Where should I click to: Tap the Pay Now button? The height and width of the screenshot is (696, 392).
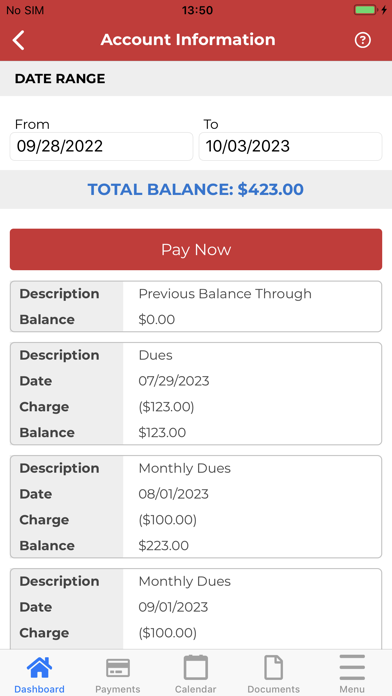[196, 249]
